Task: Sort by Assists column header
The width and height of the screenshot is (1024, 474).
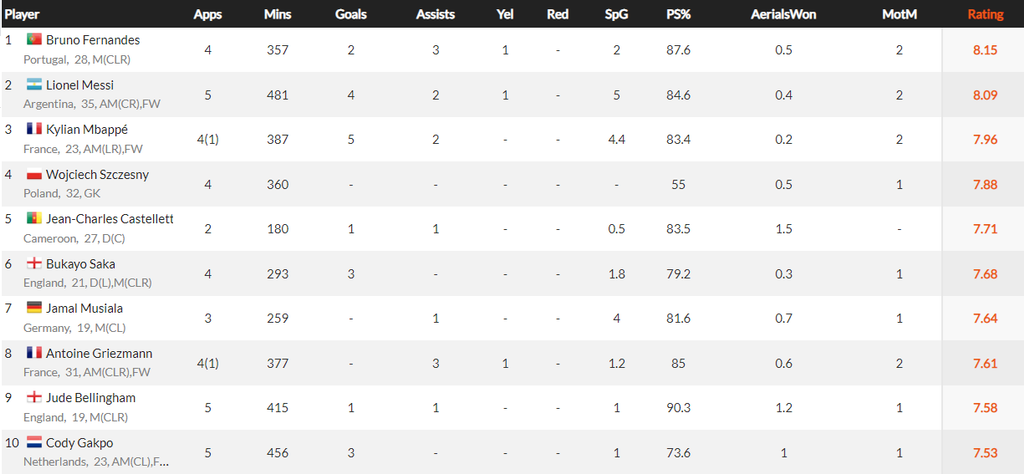Action: tap(435, 15)
